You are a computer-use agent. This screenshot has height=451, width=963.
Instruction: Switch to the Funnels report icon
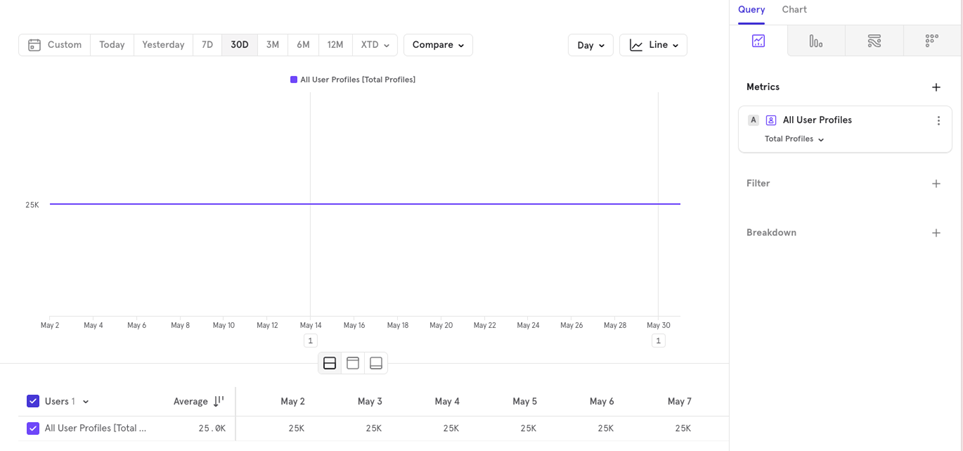pyautogui.click(x=816, y=41)
